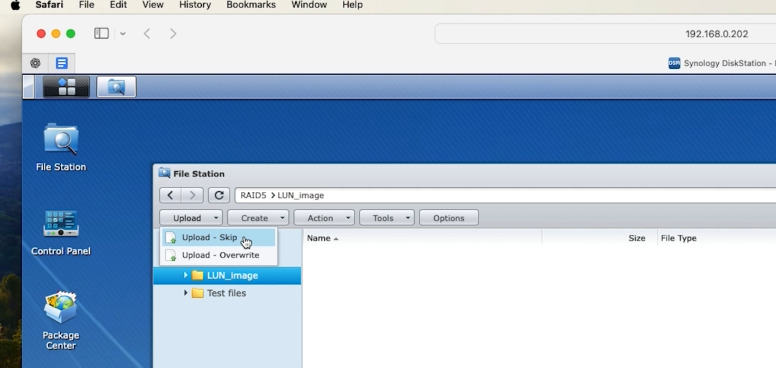Image resolution: width=776 pixels, height=368 pixels.
Task: Expand the Test files folder arrow
Action: pyautogui.click(x=186, y=293)
